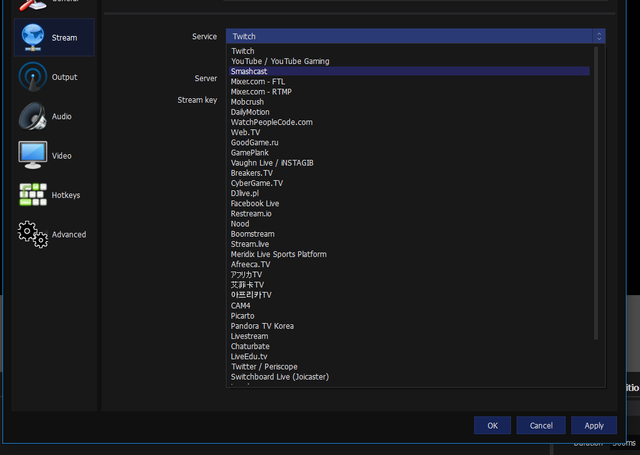Pick WatchPeopleCode.com from the list
Image resolution: width=640 pixels, height=455 pixels.
coord(410,122)
